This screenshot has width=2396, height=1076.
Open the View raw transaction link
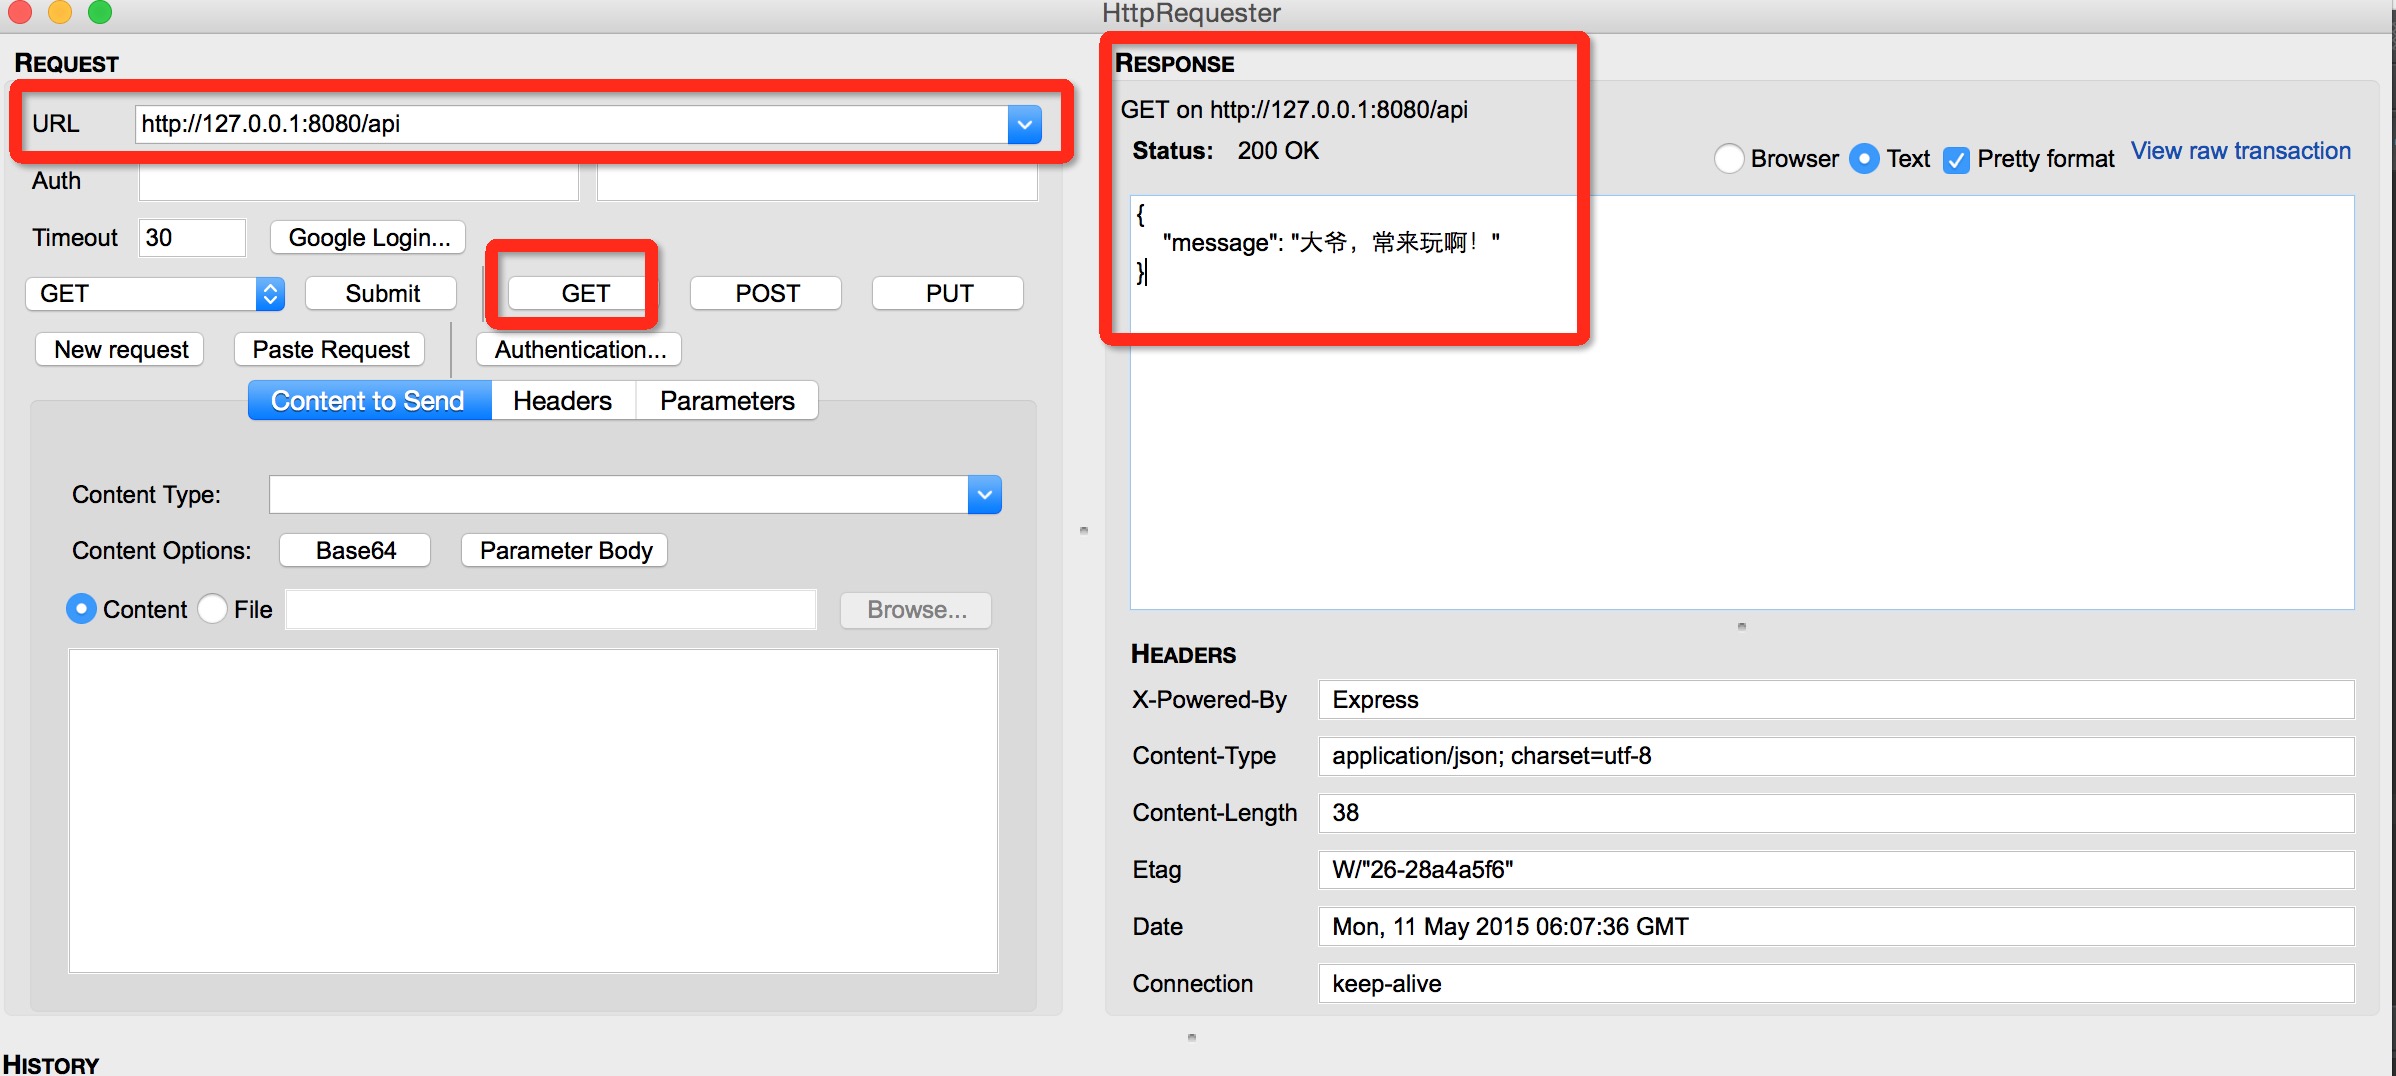(x=2241, y=151)
